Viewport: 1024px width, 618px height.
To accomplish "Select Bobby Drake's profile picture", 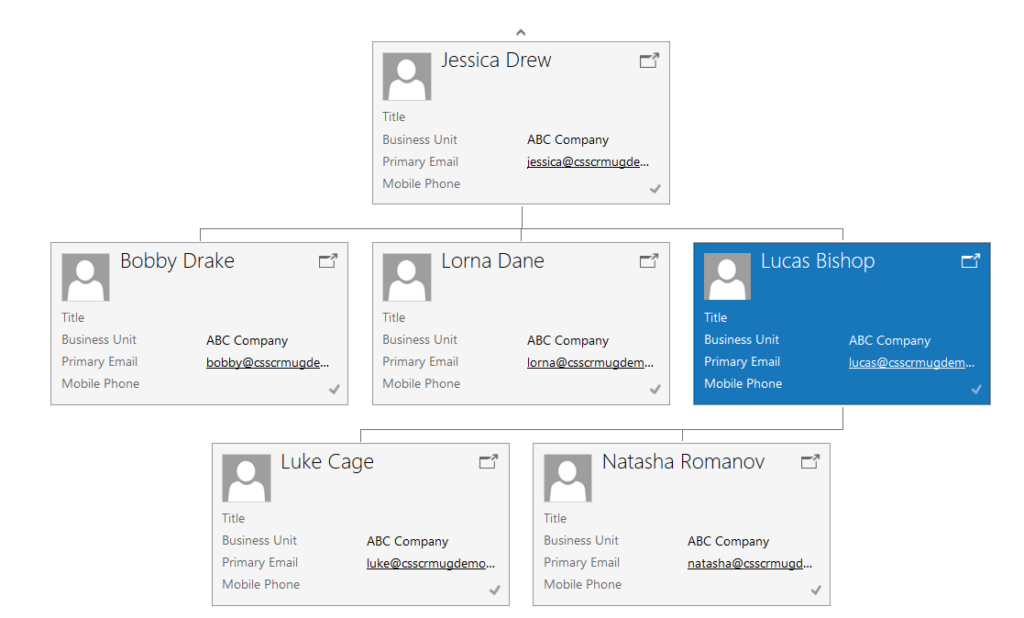I will [x=85, y=275].
